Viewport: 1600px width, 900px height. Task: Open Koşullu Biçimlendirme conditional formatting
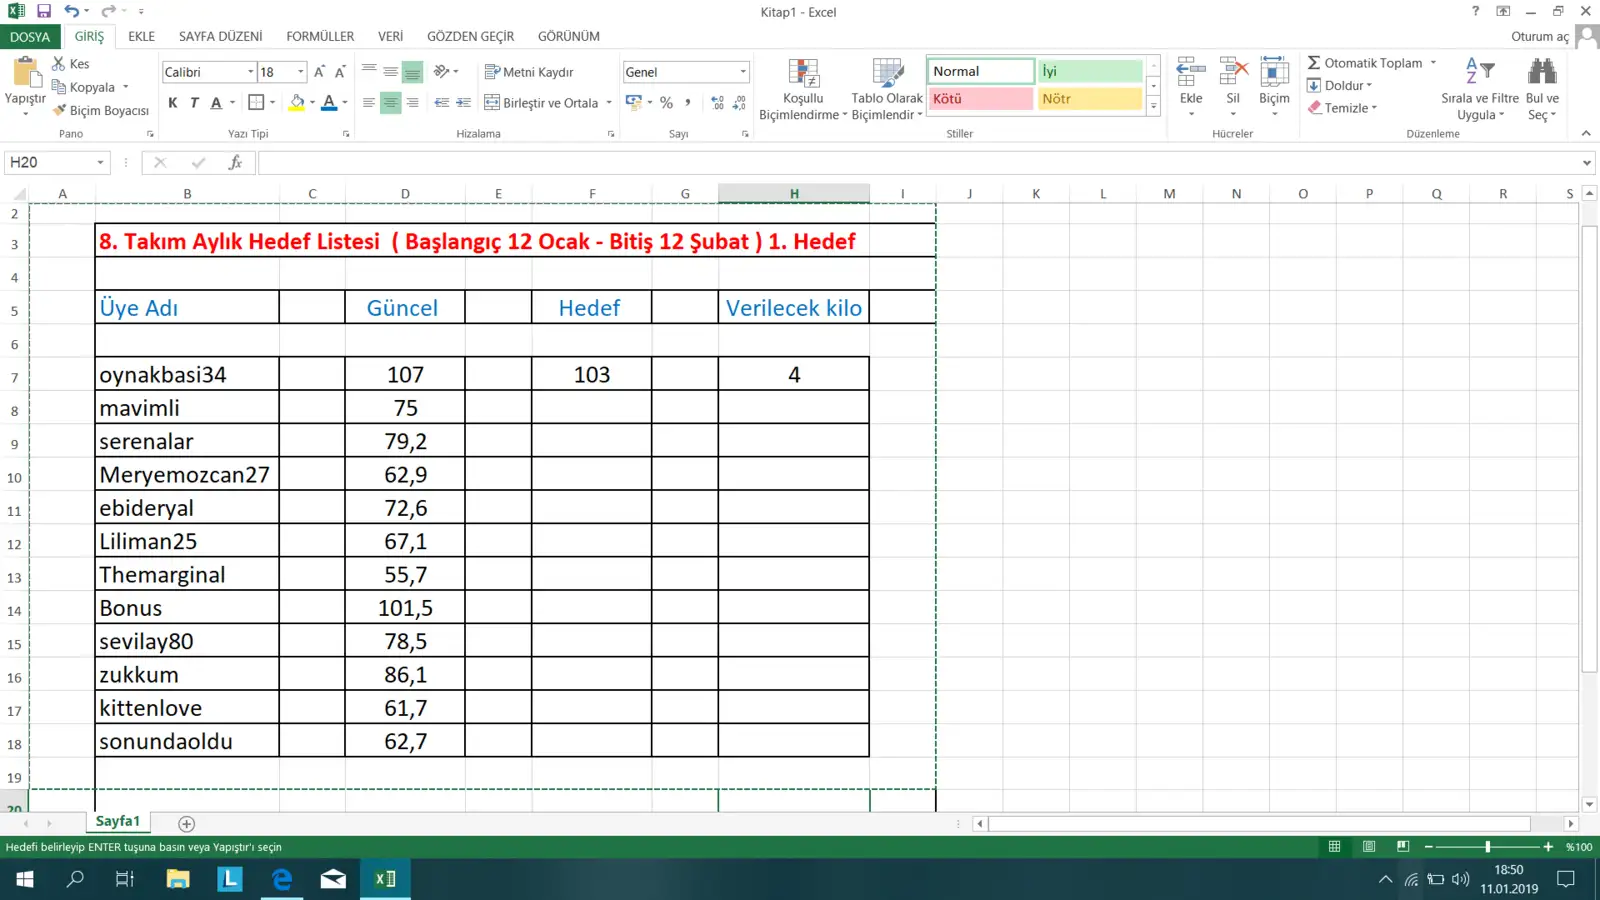[x=803, y=74]
